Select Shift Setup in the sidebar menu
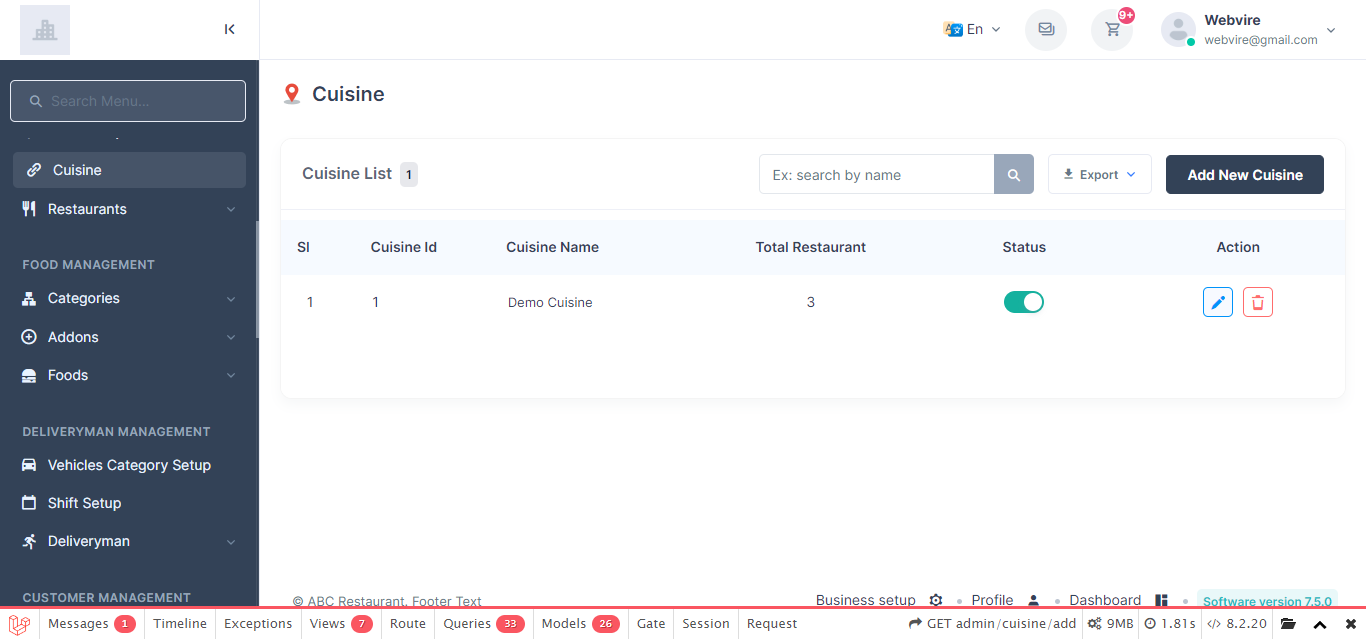The height and width of the screenshot is (641, 1366). (84, 503)
